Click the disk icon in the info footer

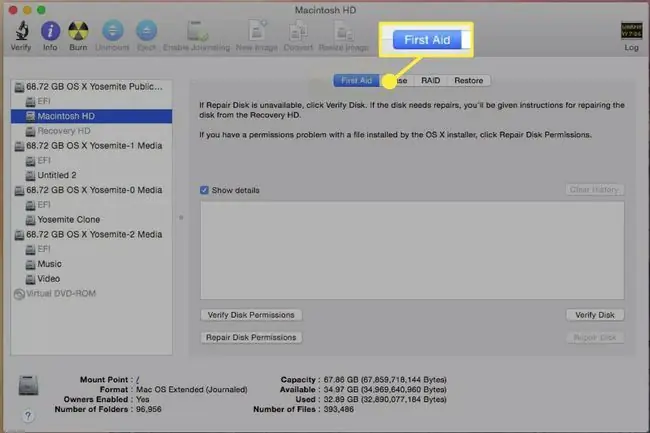[28, 385]
